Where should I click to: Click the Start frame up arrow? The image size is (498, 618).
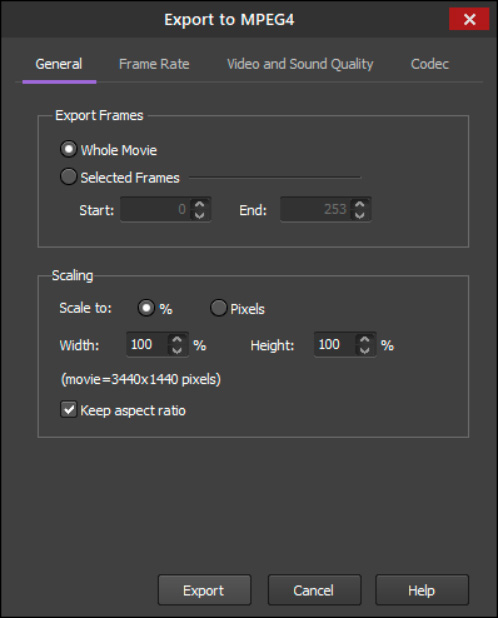tap(200, 204)
